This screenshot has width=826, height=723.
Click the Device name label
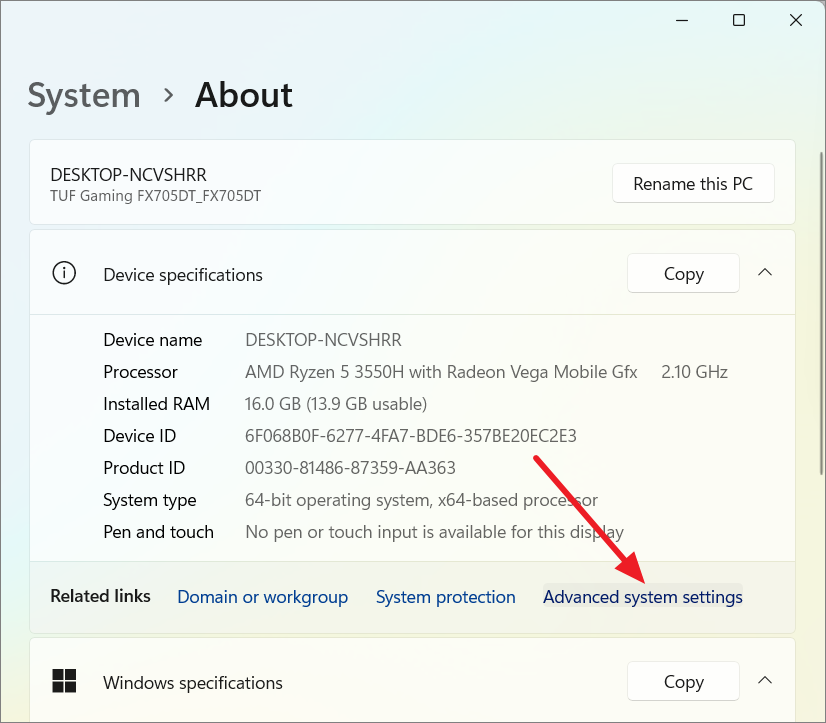pos(152,340)
